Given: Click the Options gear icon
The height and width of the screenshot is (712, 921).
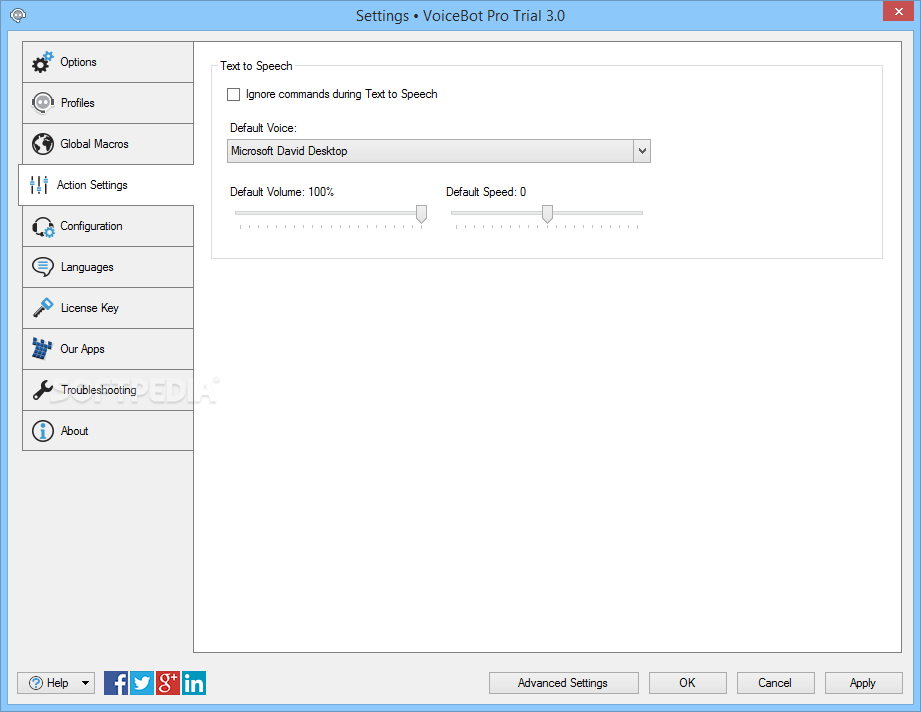Looking at the screenshot, I should click(42, 62).
